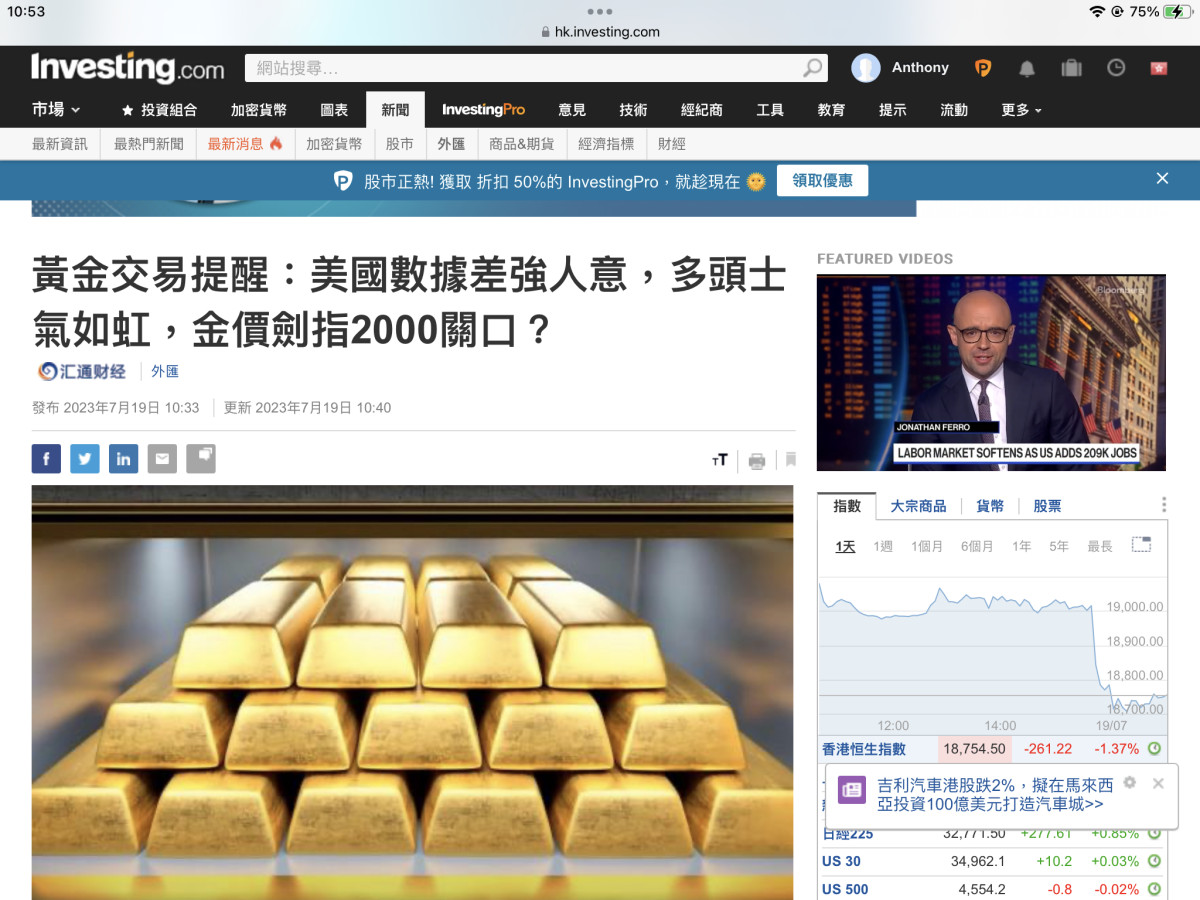Set chart range to 最長
The width and height of the screenshot is (1200, 900).
coord(1100,546)
